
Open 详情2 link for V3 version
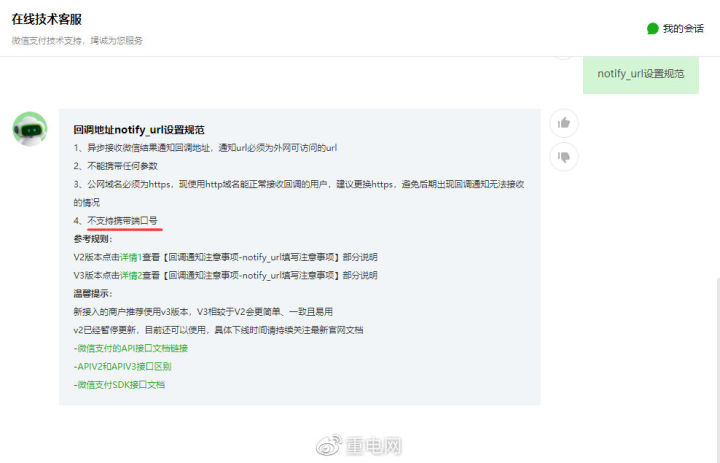pyautogui.click(x=131, y=275)
